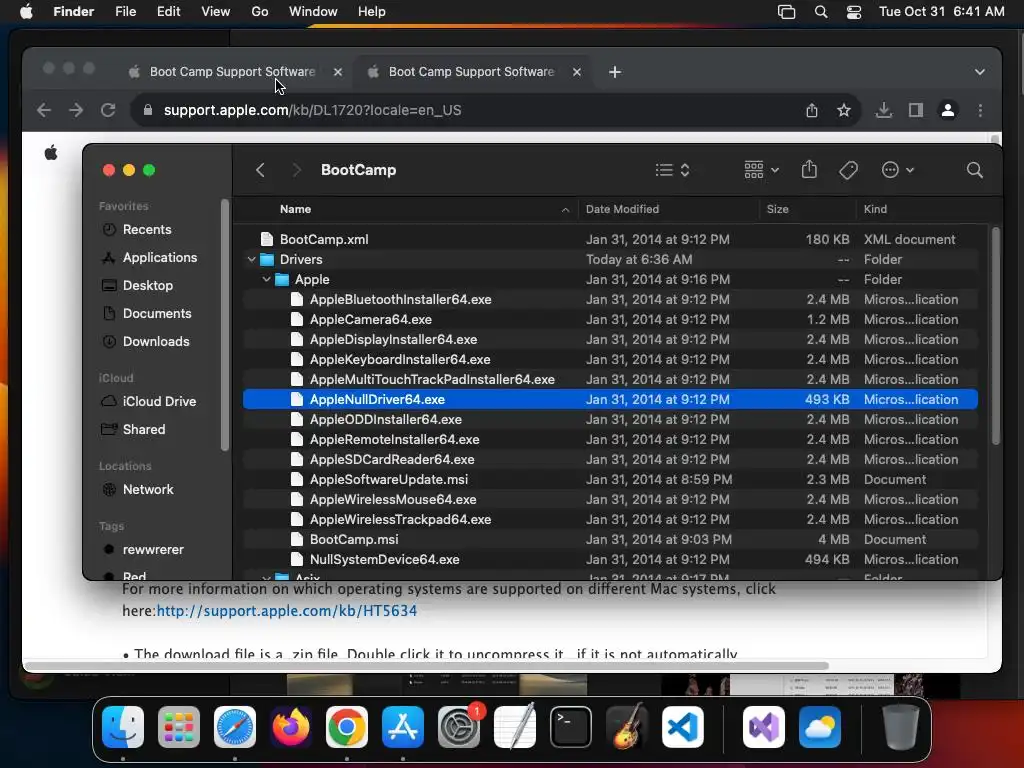Open Chrome downloads icon
Viewport: 1024px width, 768px height.
click(x=884, y=110)
